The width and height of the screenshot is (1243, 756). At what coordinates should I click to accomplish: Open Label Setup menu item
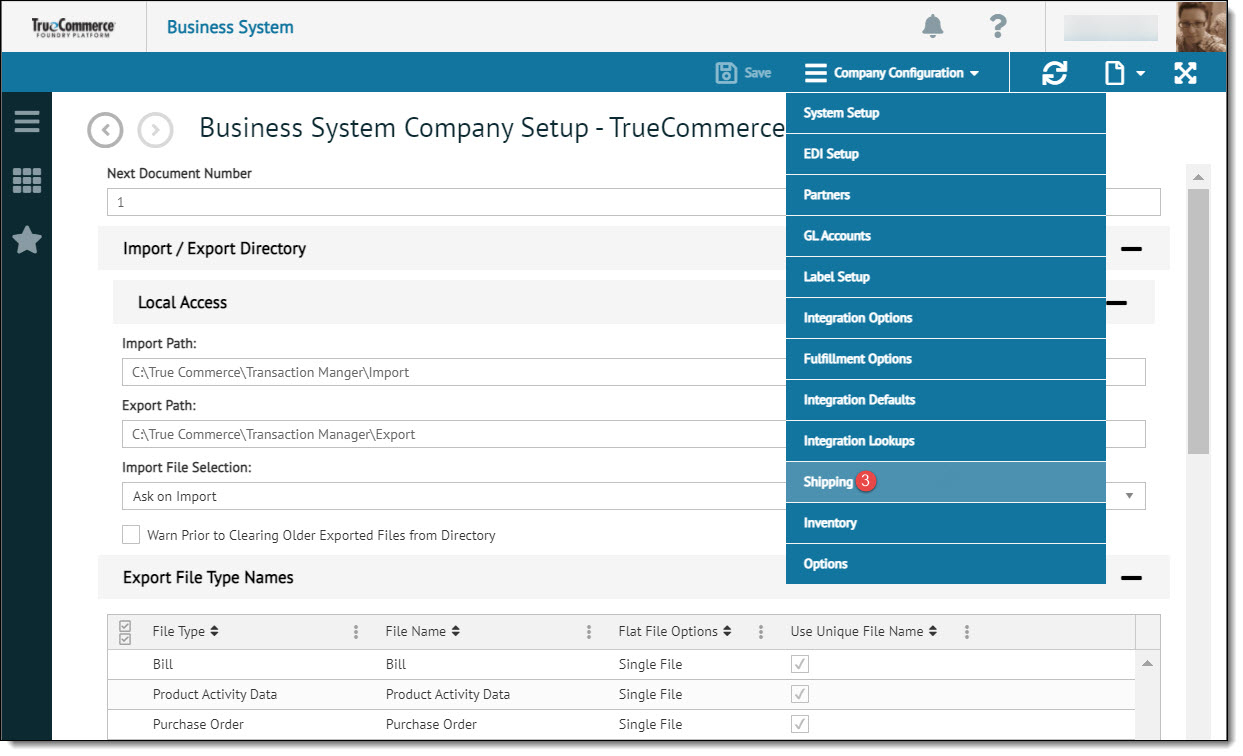click(946, 277)
